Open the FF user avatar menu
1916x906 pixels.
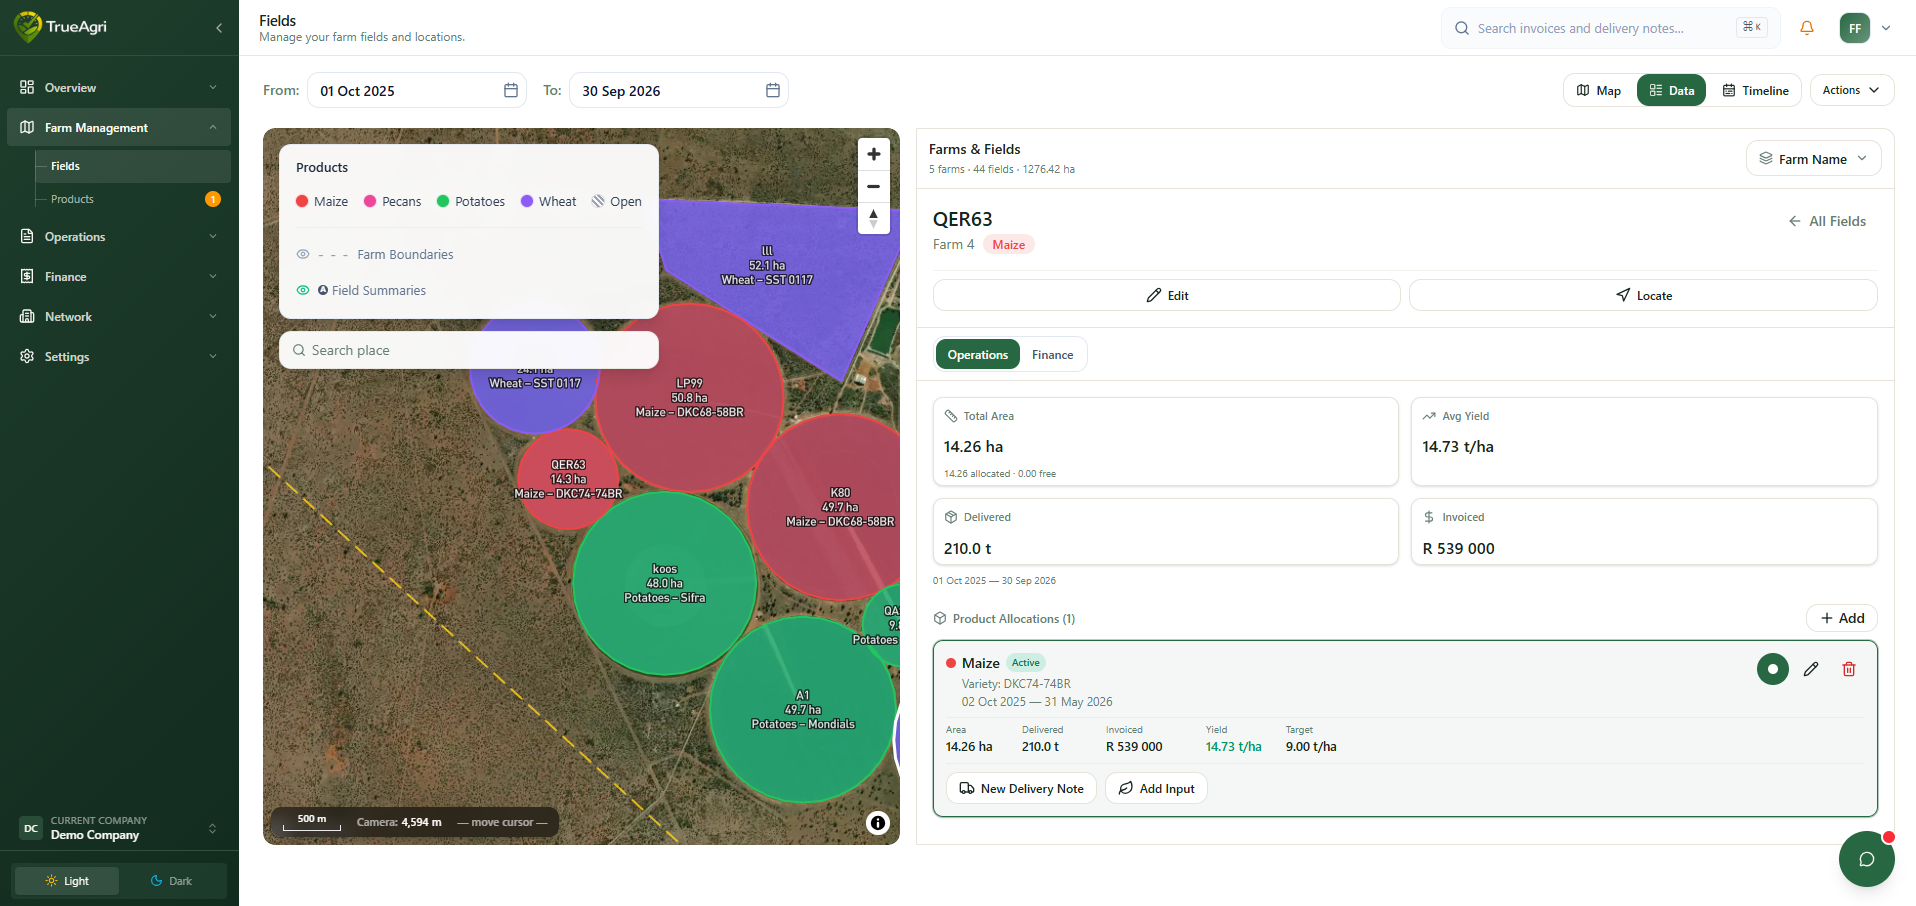1855,28
